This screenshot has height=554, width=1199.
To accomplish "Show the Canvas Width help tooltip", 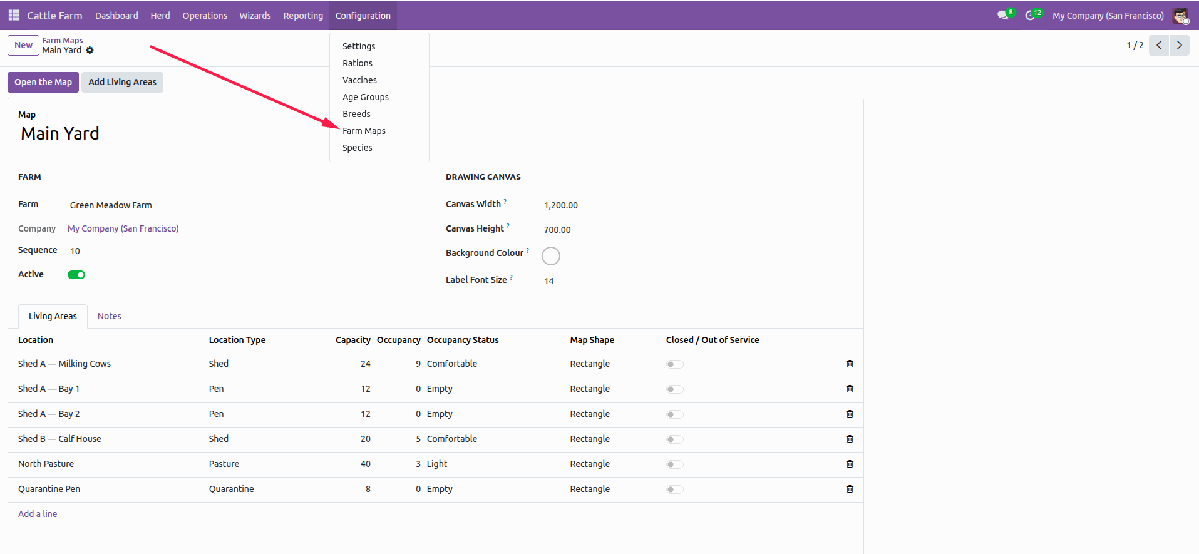I will [505, 202].
